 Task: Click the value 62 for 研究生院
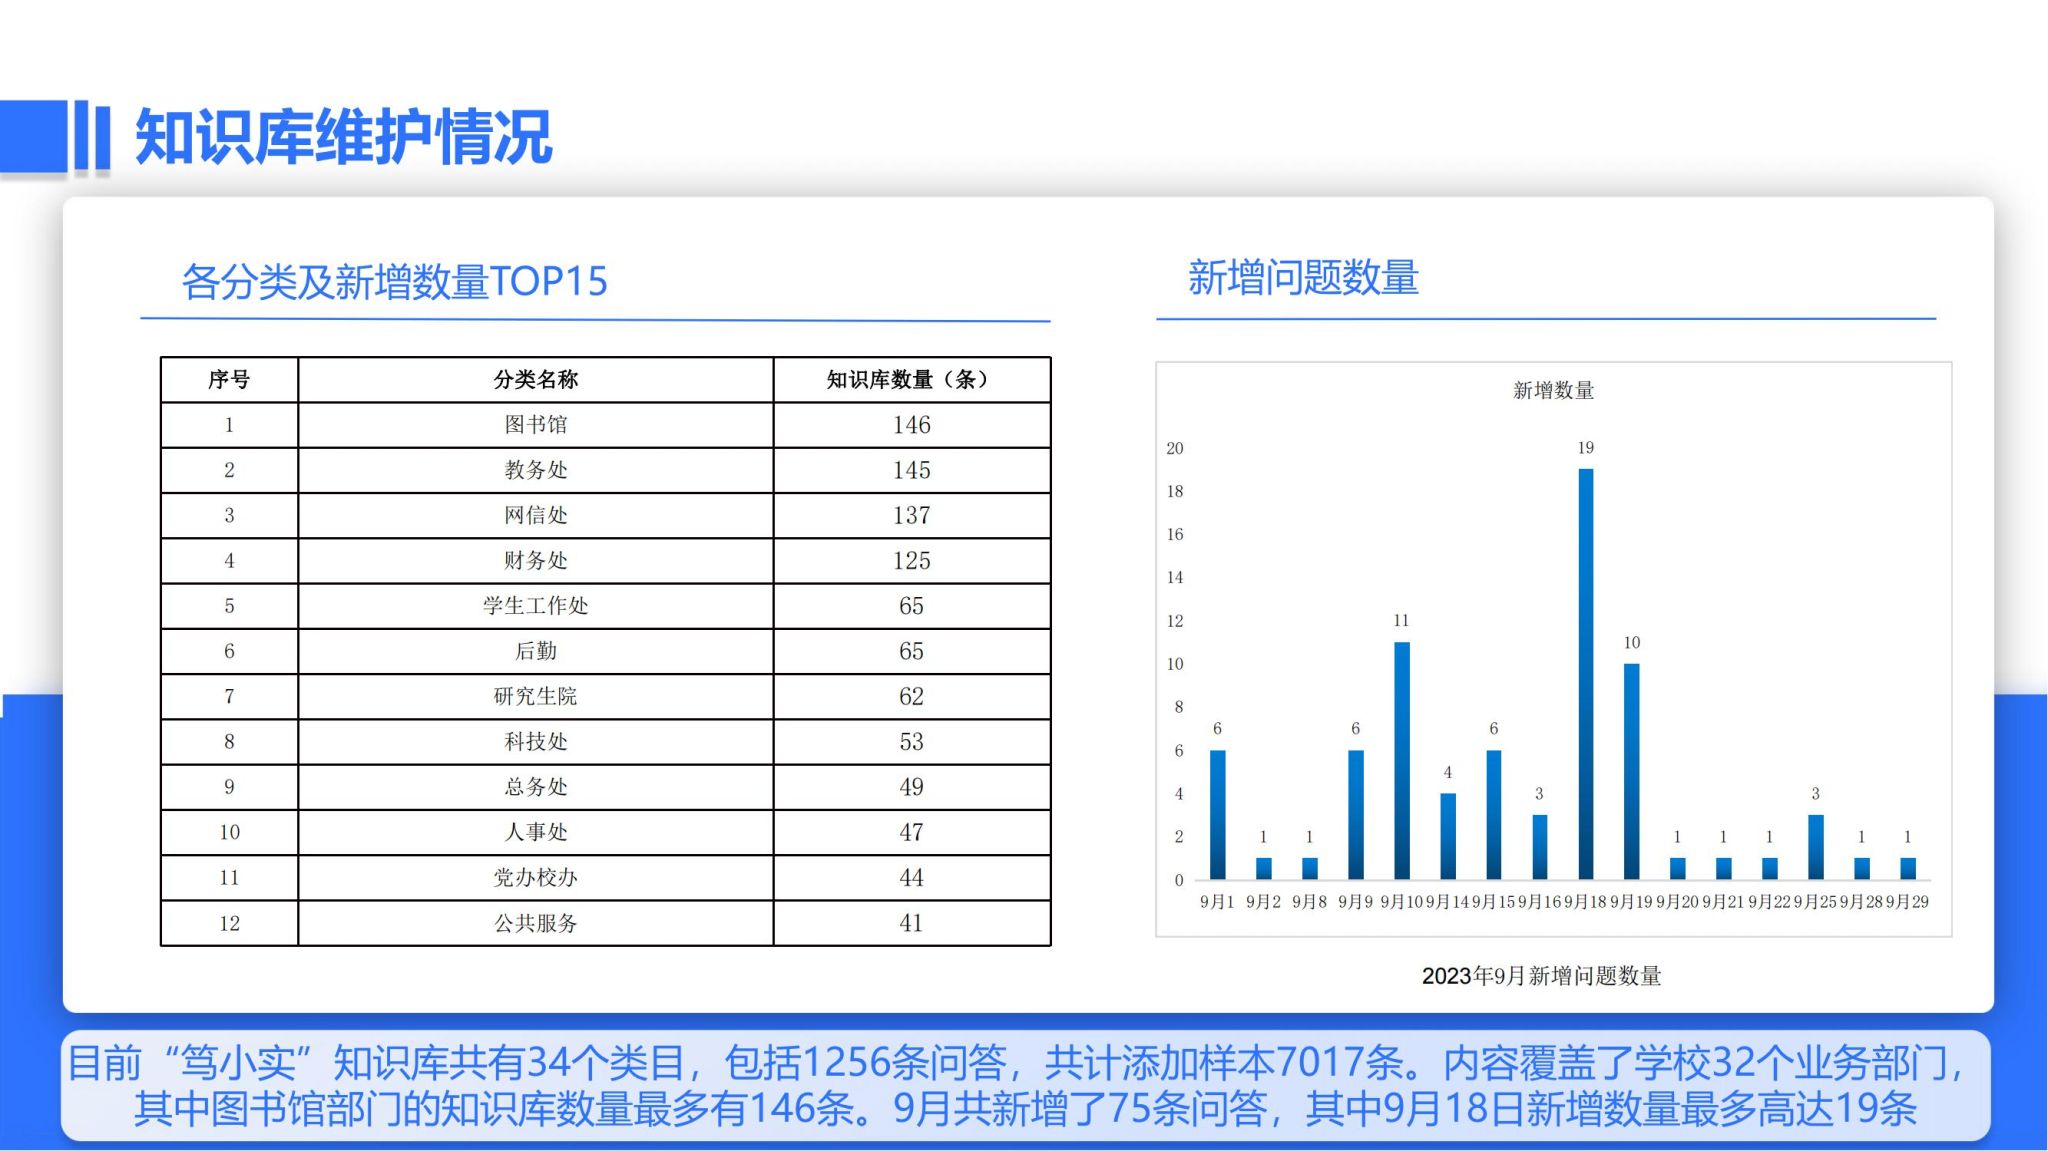pos(911,696)
